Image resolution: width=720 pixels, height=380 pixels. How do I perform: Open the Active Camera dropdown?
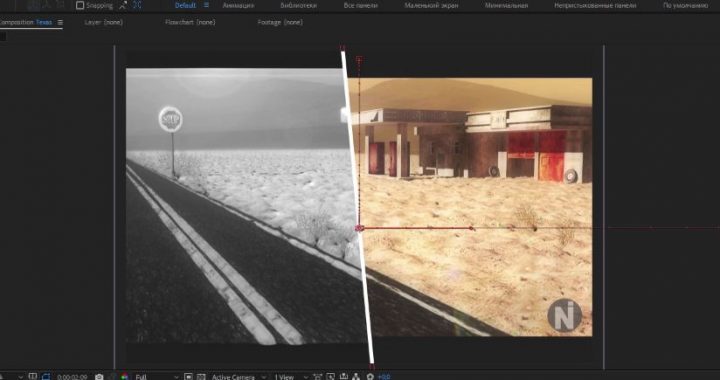(x=239, y=377)
